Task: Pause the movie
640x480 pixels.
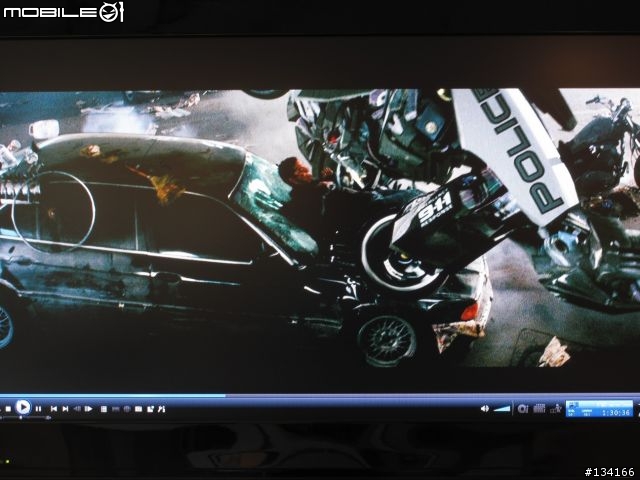Action: point(38,409)
